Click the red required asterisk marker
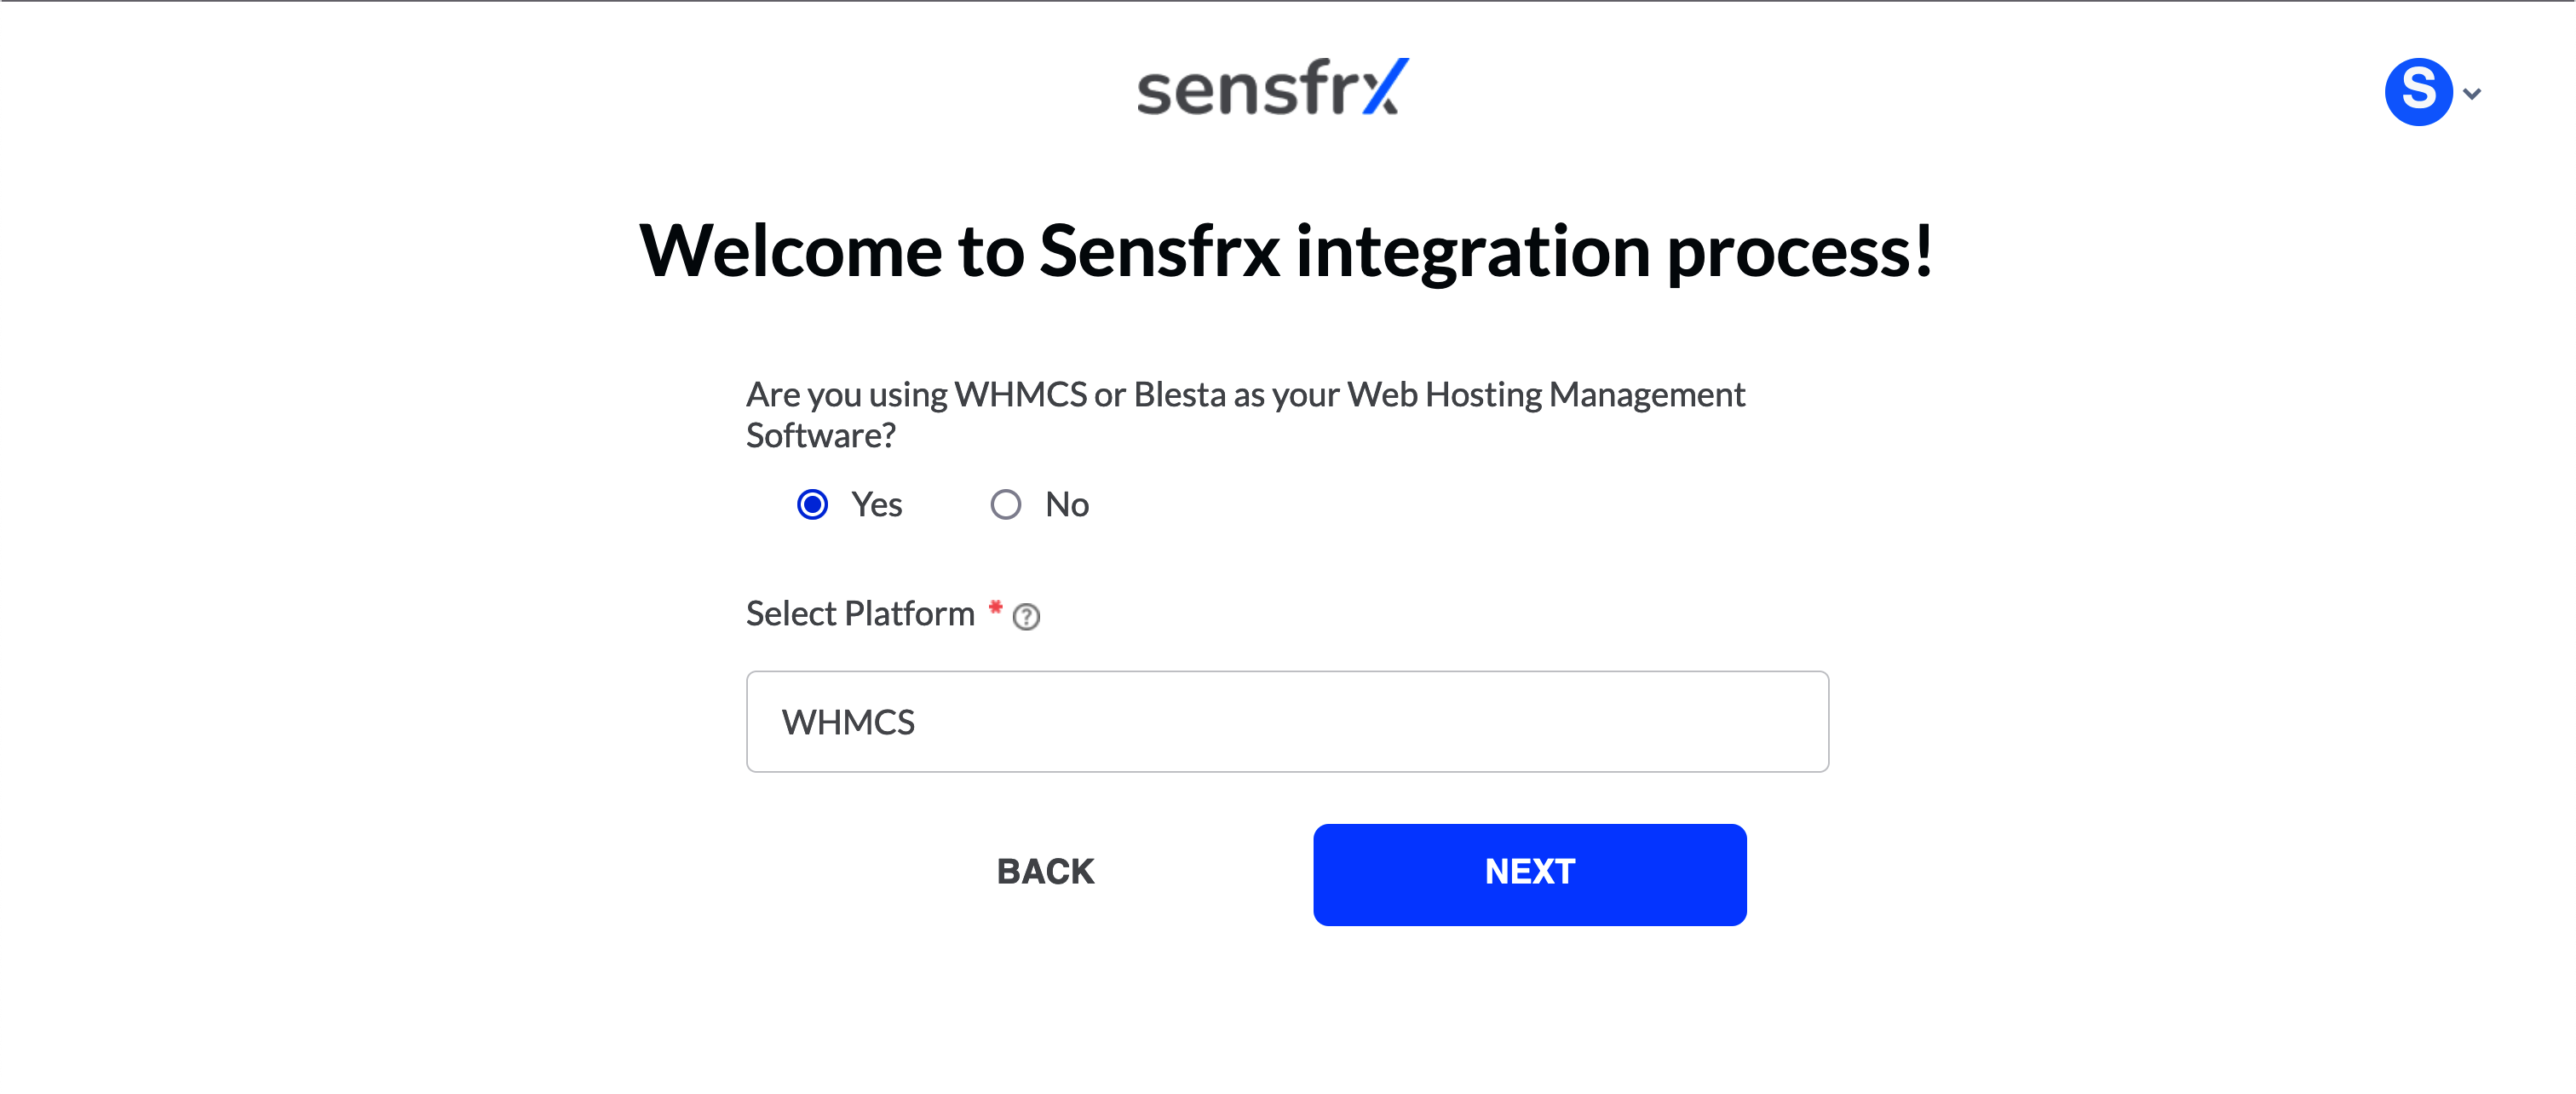 coord(995,607)
